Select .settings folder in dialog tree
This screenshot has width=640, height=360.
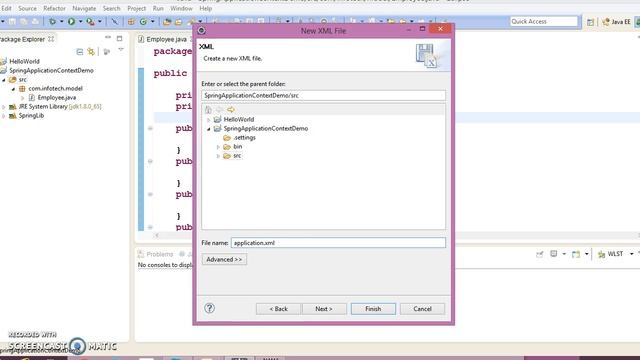click(244, 138)
